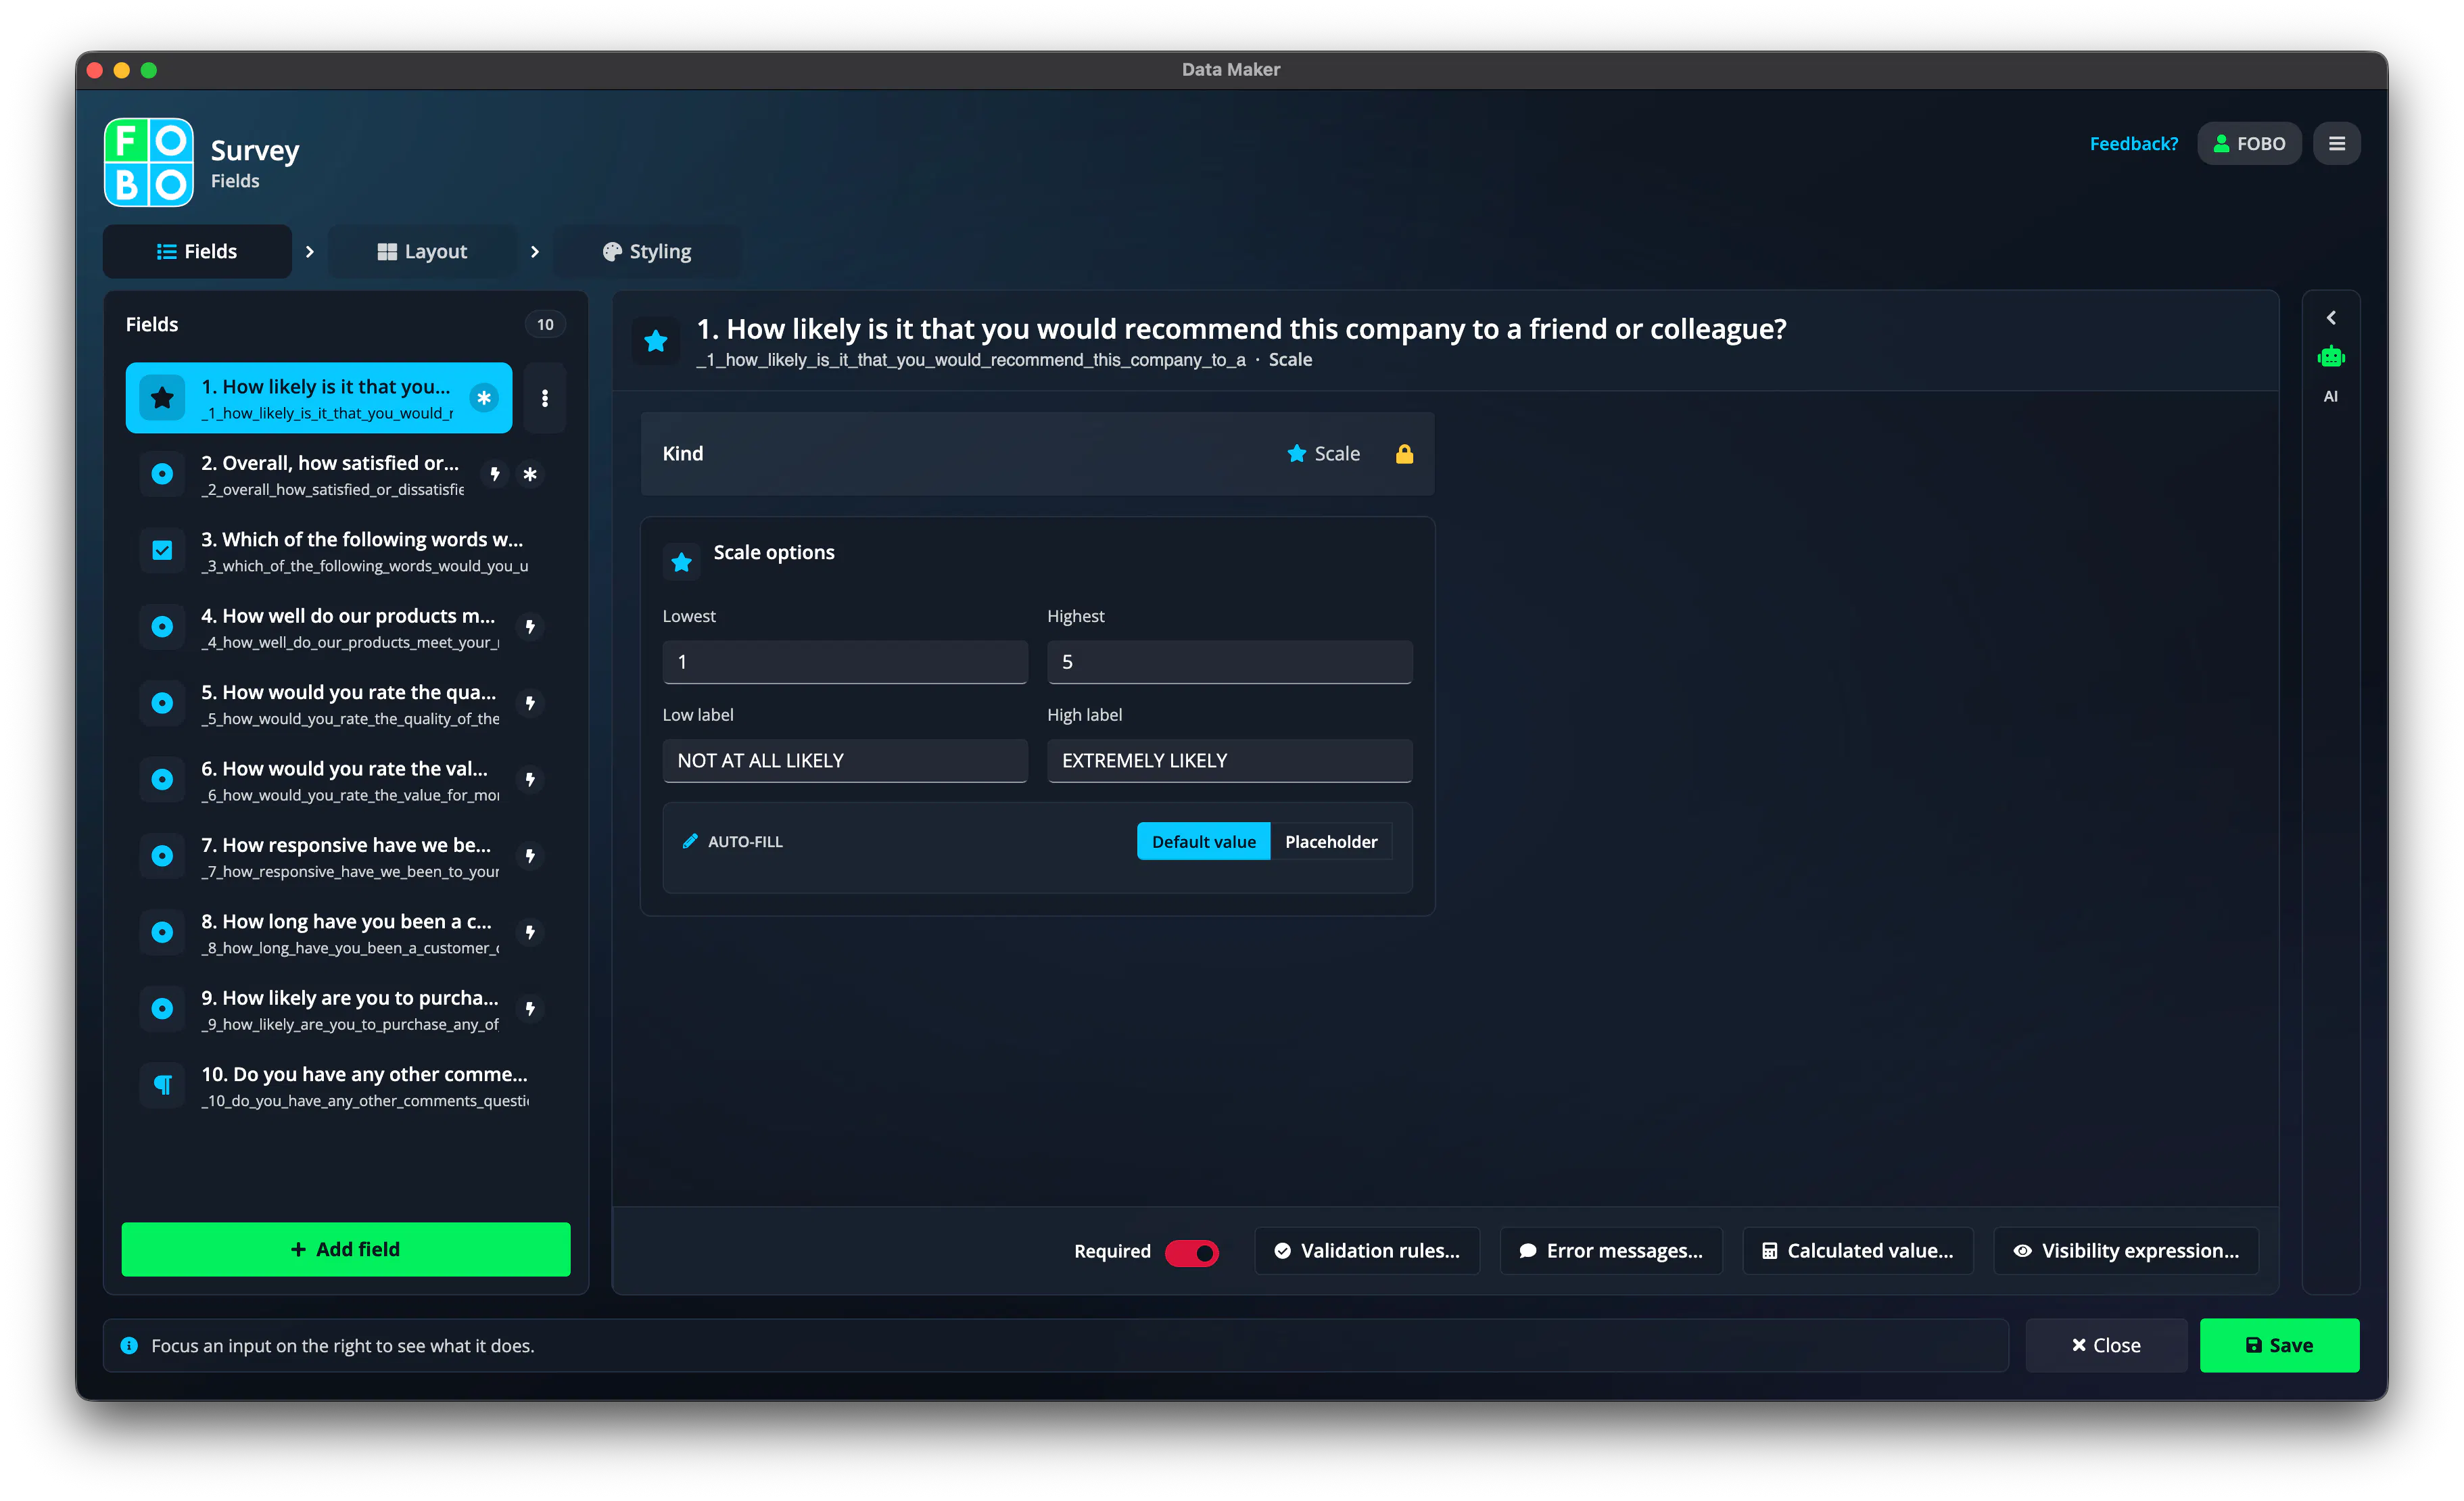2464x1501 pixels.
Task: Click the green Save button
Action: pyautogui.click(x=2279, y=1346)
